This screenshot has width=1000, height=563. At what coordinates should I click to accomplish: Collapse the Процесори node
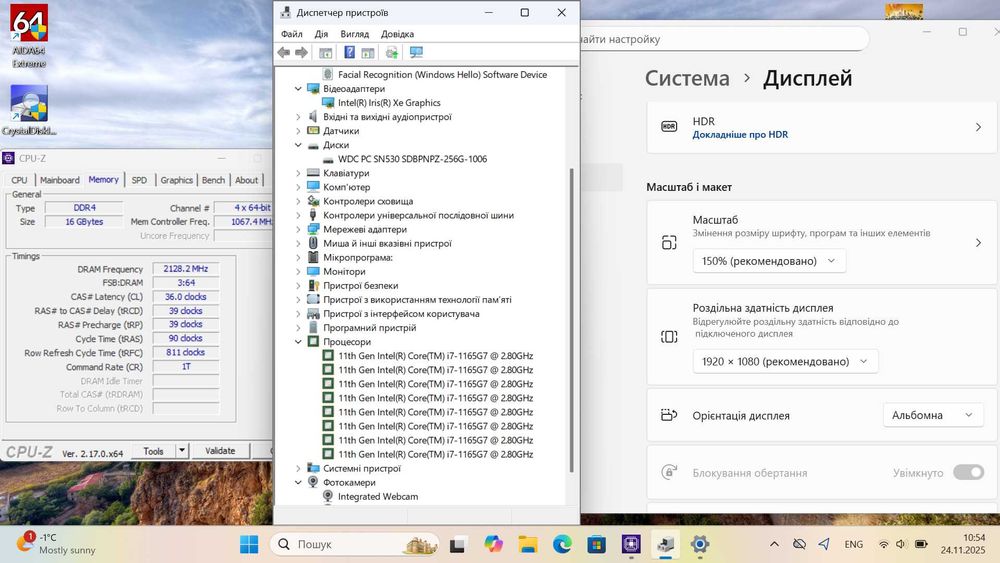coord(298,342)
